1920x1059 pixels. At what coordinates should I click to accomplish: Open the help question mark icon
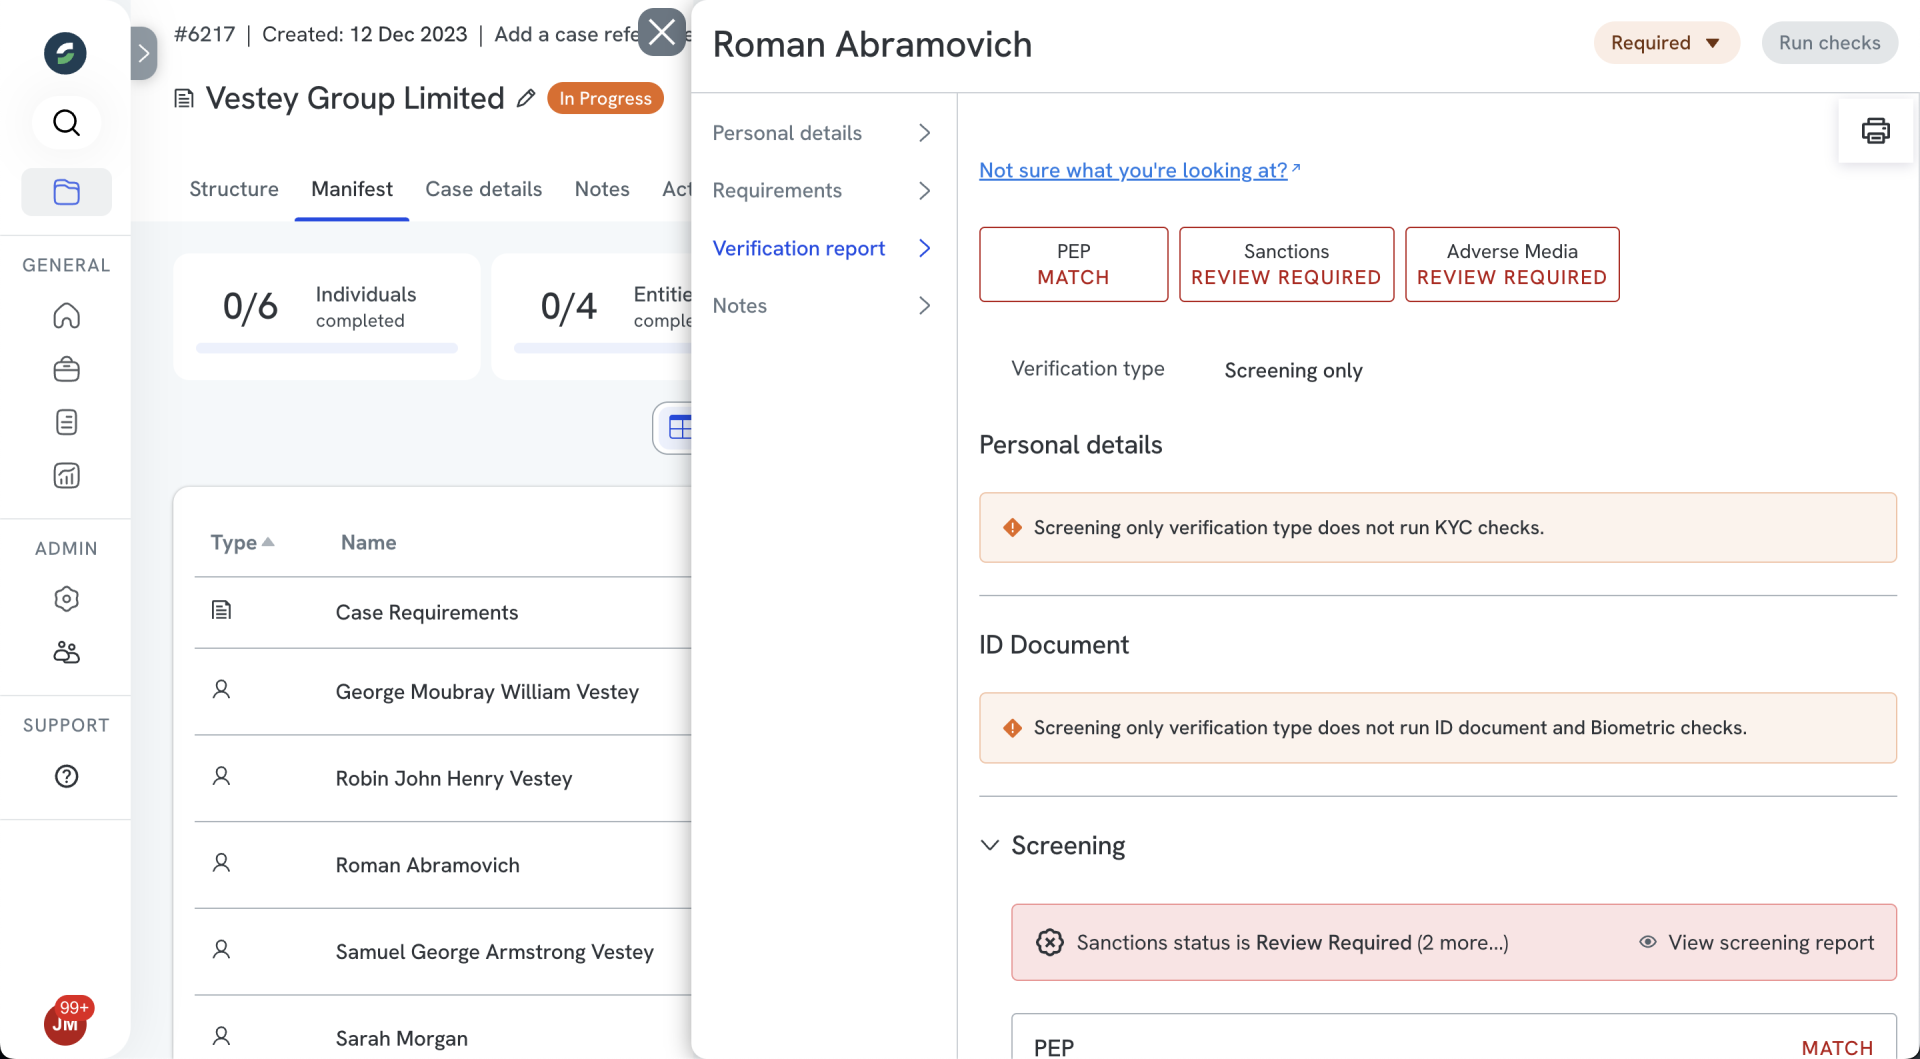[66, 776]
